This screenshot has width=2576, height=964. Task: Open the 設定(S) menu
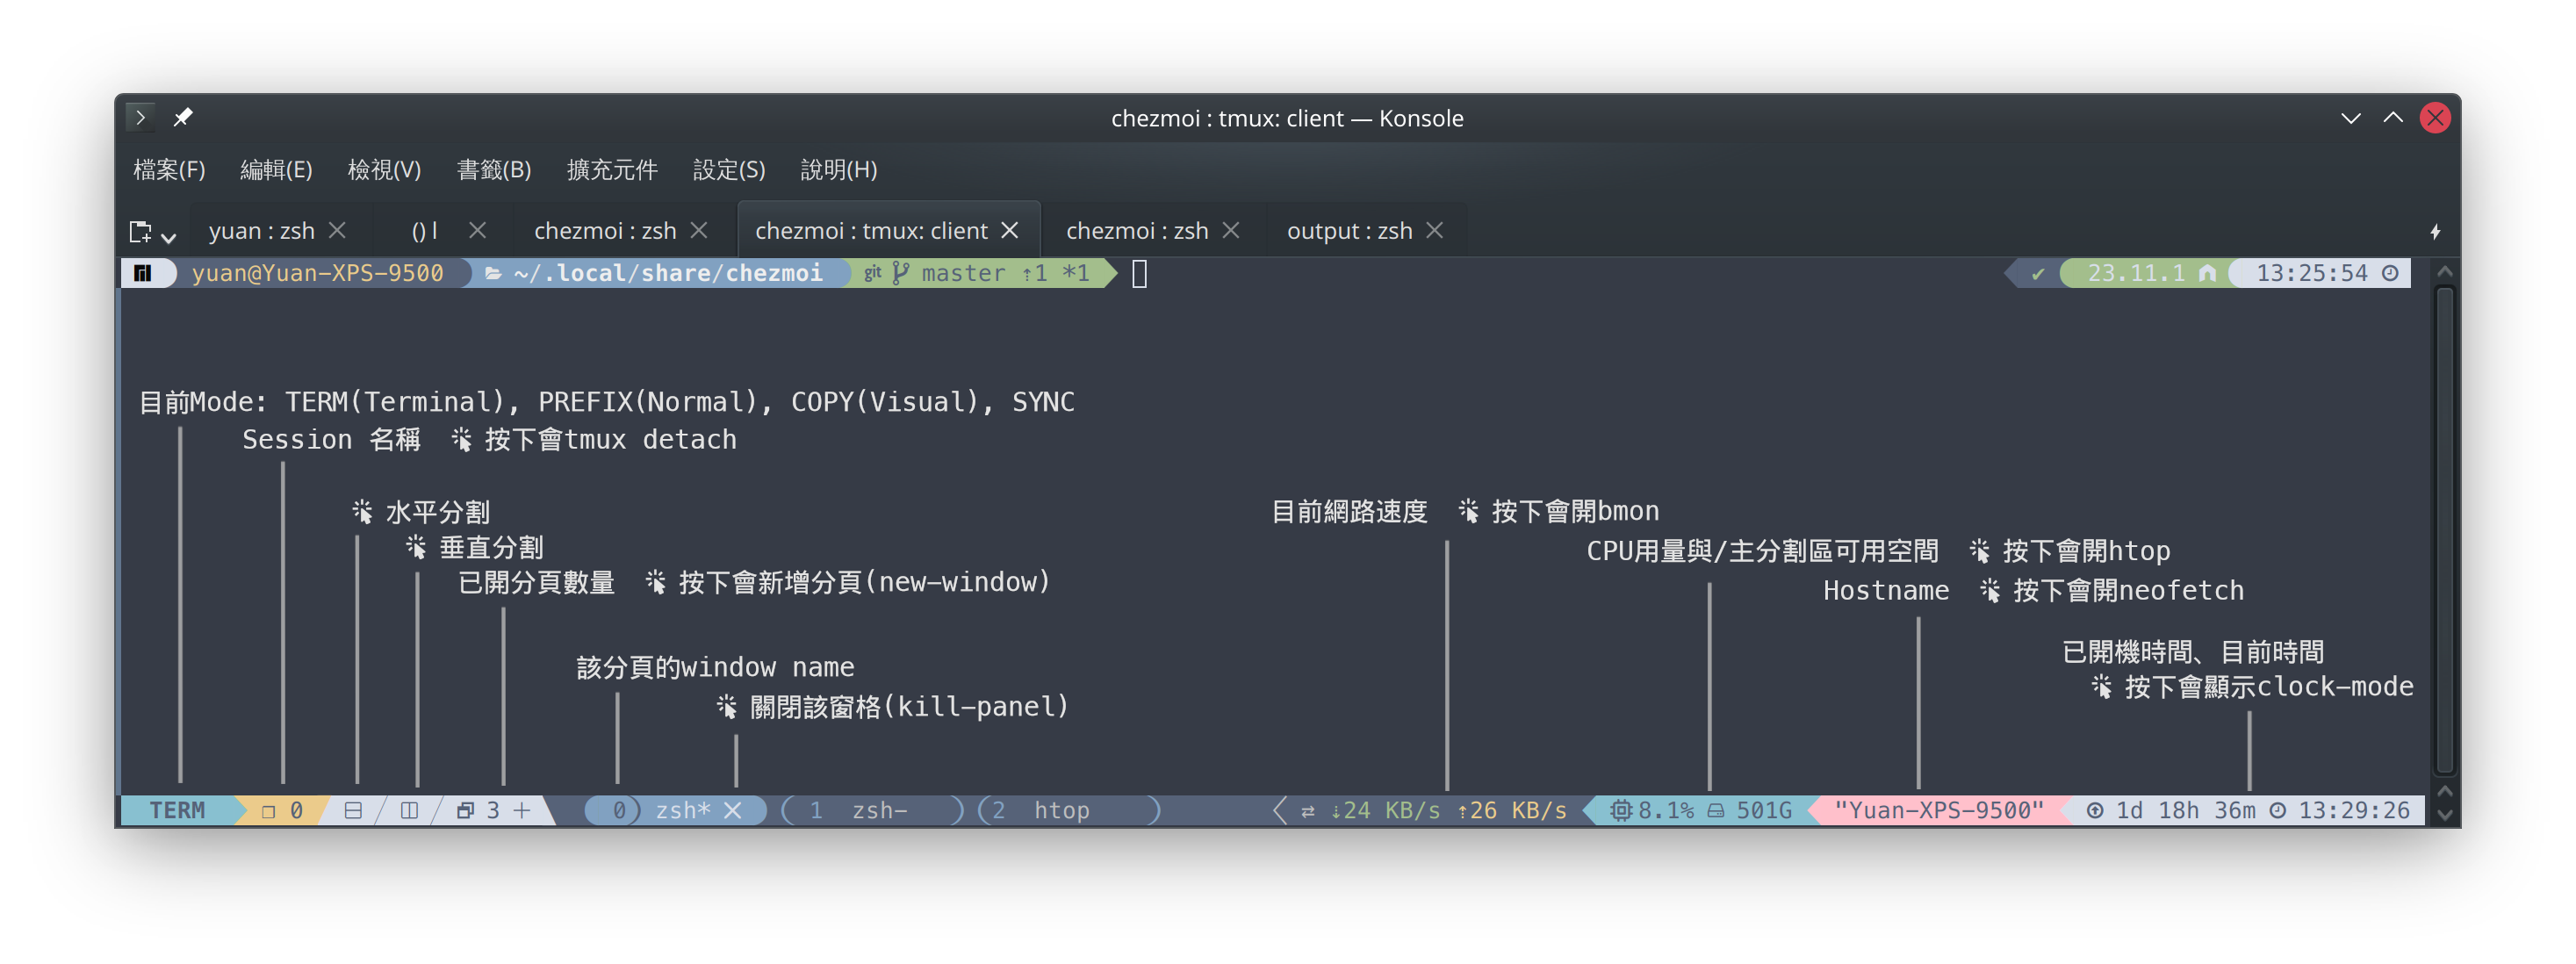click(x=729, y=170)
